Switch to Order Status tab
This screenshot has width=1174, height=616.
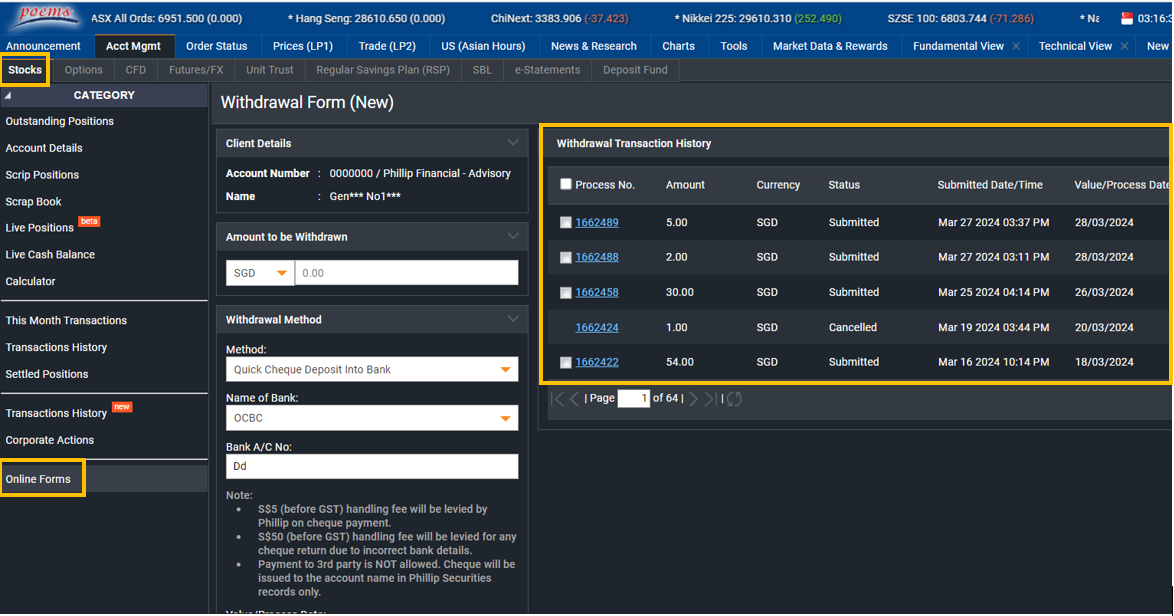coord(216,46)
